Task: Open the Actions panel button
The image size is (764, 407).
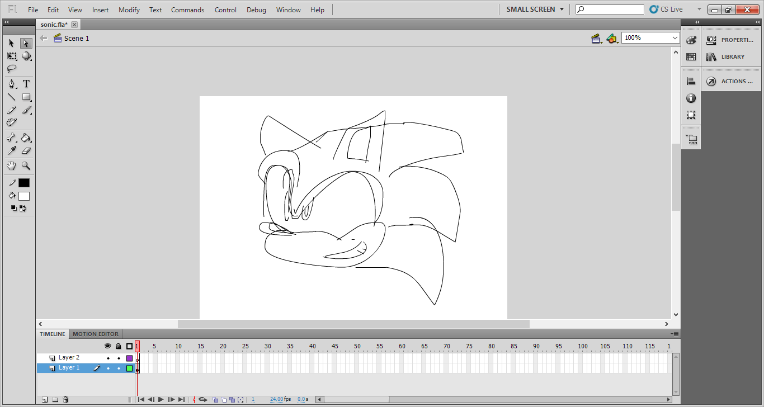Action: [x=731, y=81]
